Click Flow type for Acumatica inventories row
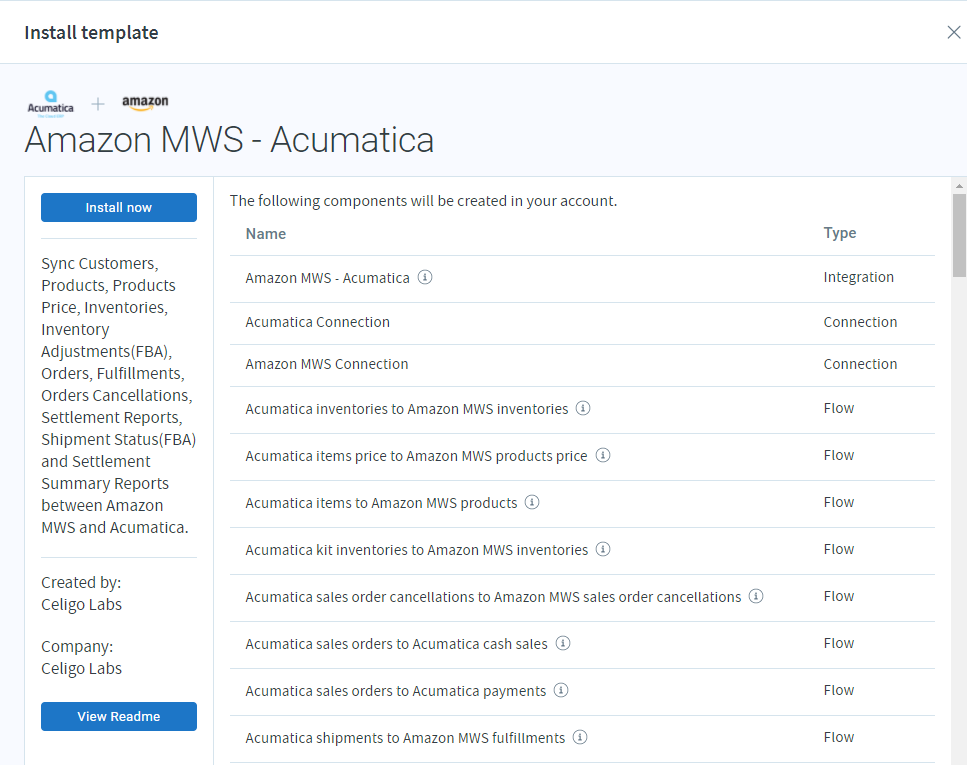Screen dimensions: 967x765 coord(839,408)
